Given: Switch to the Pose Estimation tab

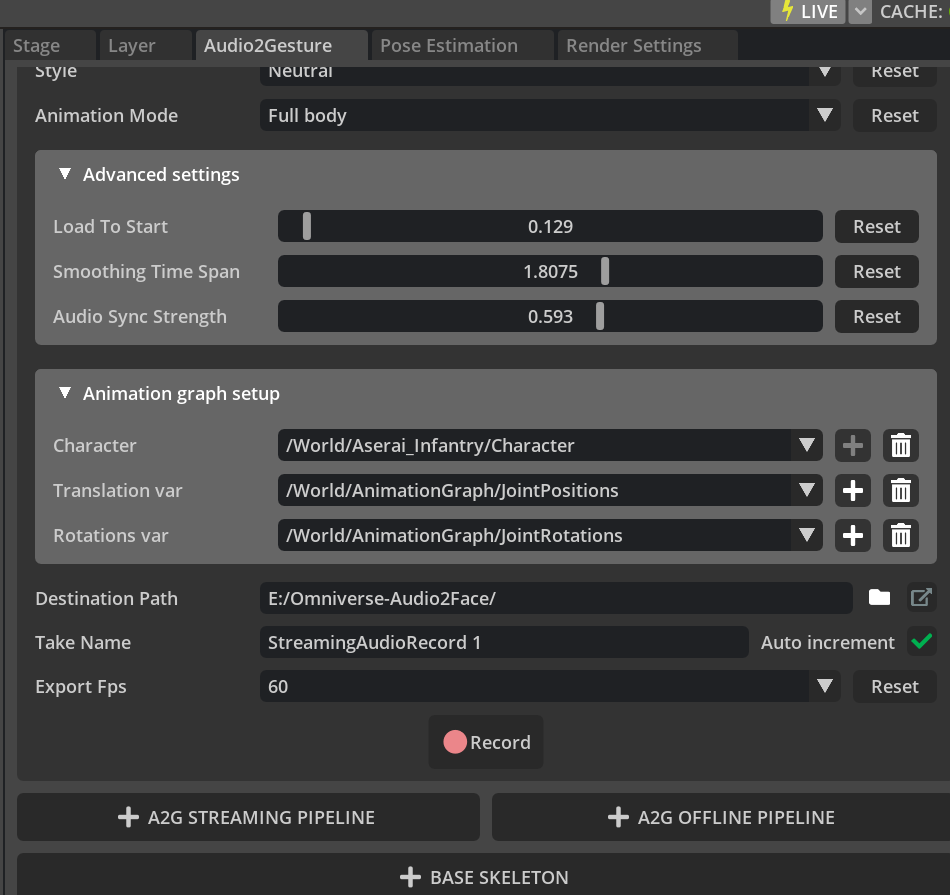Looking at the screenshot, I should 449,46.
